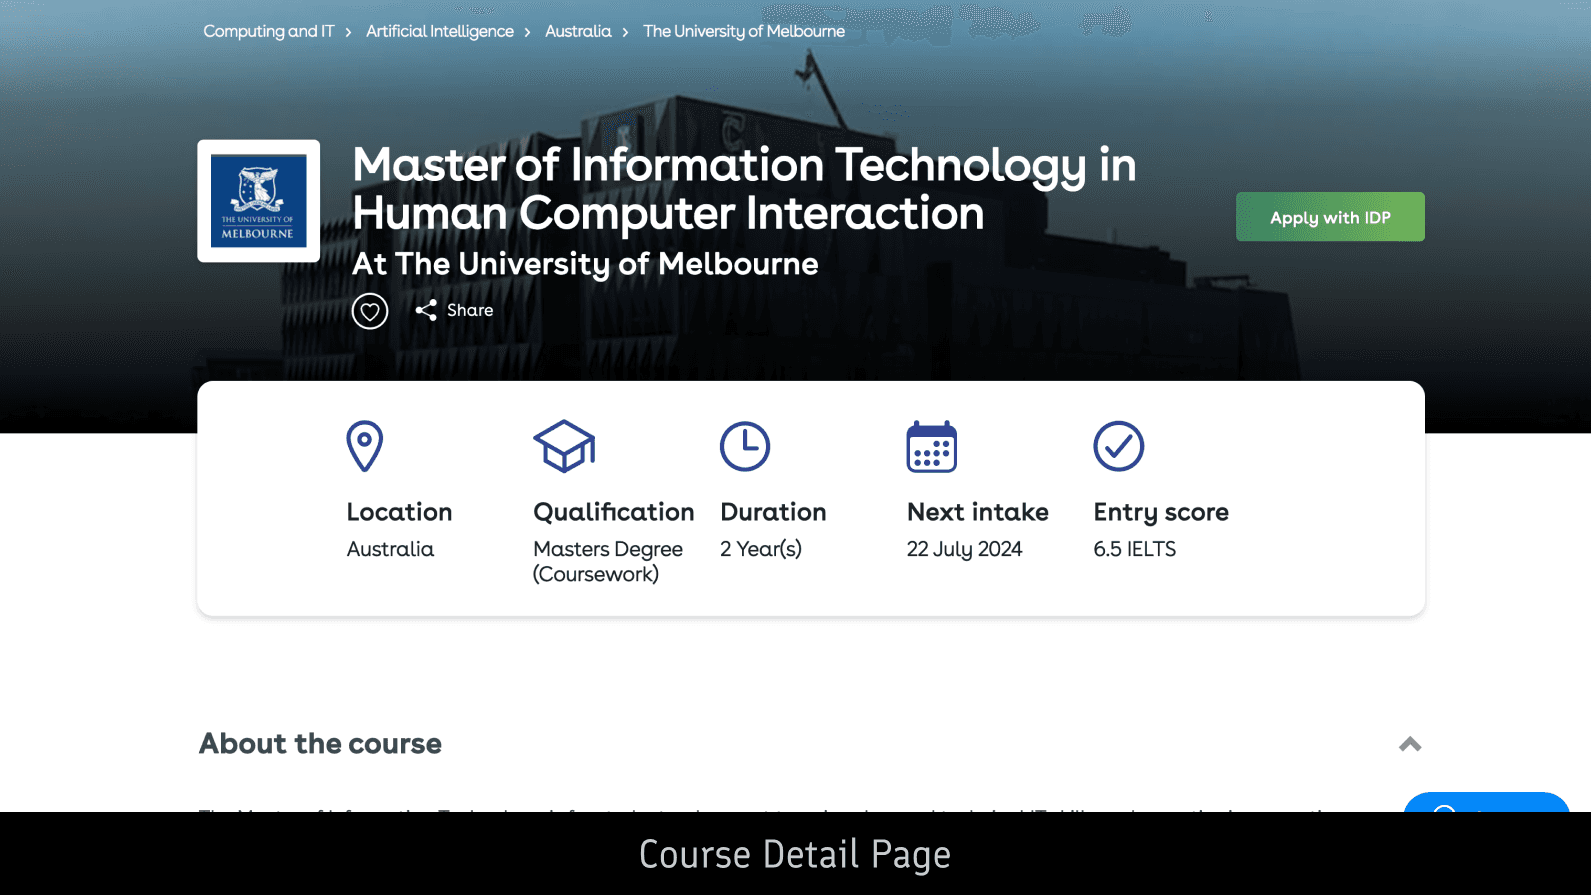Go to Australia breadcrumb link
The width and height of the screenshot is (1591, 895).
578,31
